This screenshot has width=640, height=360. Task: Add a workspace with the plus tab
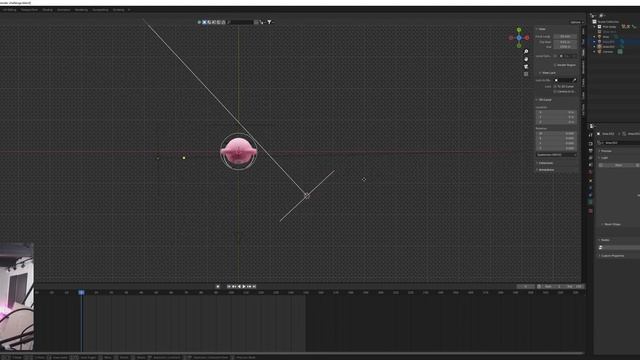point(129,9)
